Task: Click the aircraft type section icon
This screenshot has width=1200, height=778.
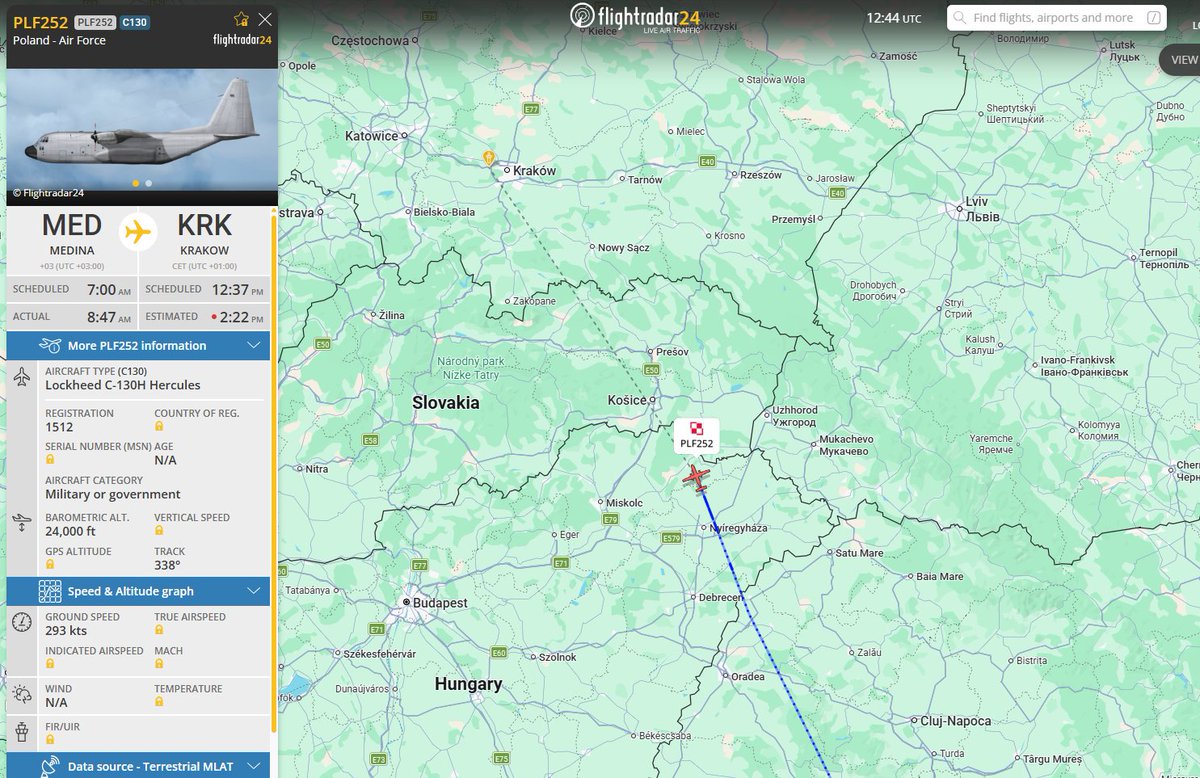Action: [22, 378]
